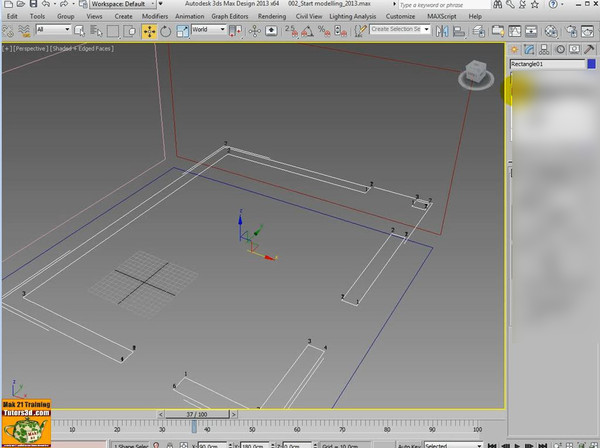This screenshot has height=448, width=600.
Task: Open a file with the folder icon
Action: pyautogui.click(x=21, y=4)
